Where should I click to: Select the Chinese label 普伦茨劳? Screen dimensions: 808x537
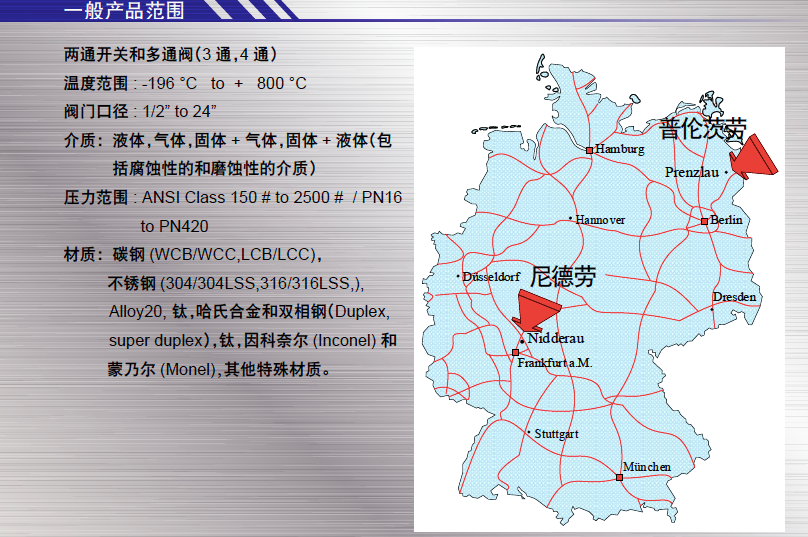click(x=703, y=128)
